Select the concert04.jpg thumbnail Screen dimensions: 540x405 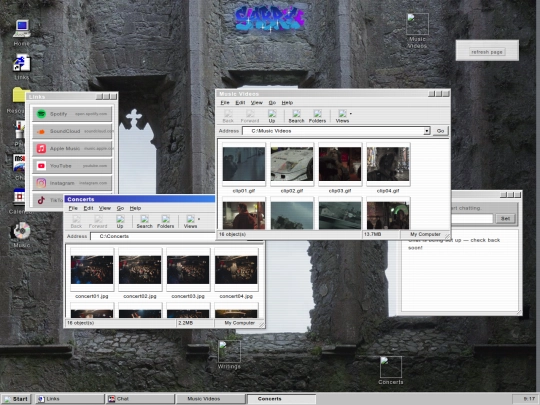(x=236, y=269)
